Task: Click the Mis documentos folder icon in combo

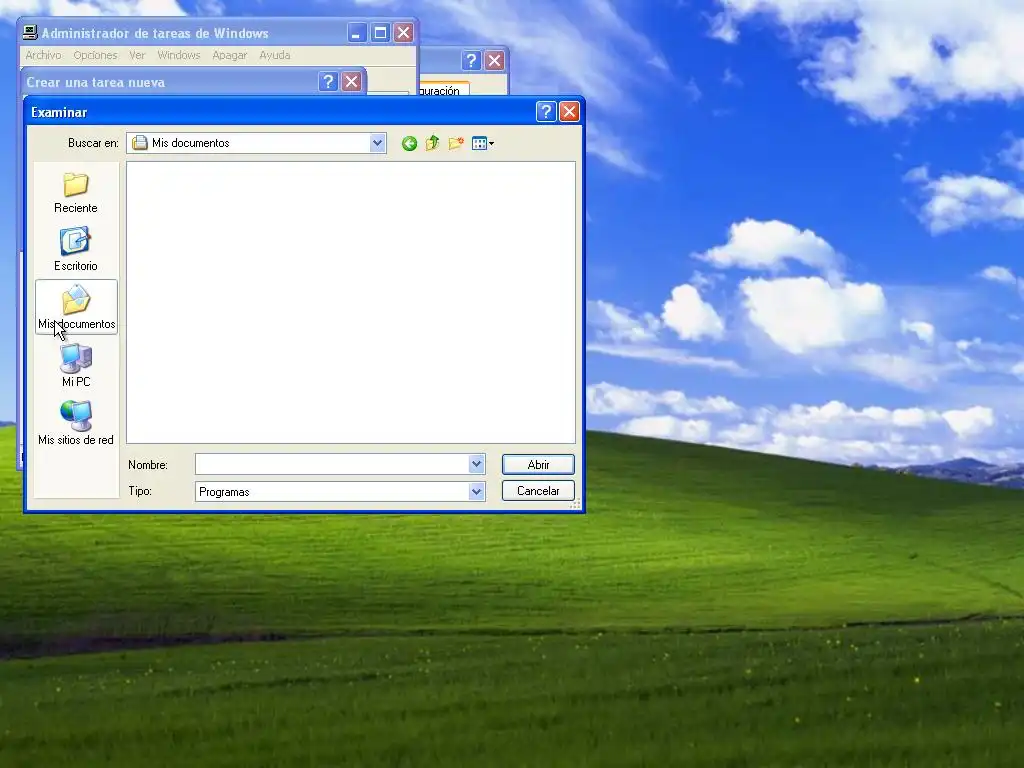Action: (x=140, y=143)
